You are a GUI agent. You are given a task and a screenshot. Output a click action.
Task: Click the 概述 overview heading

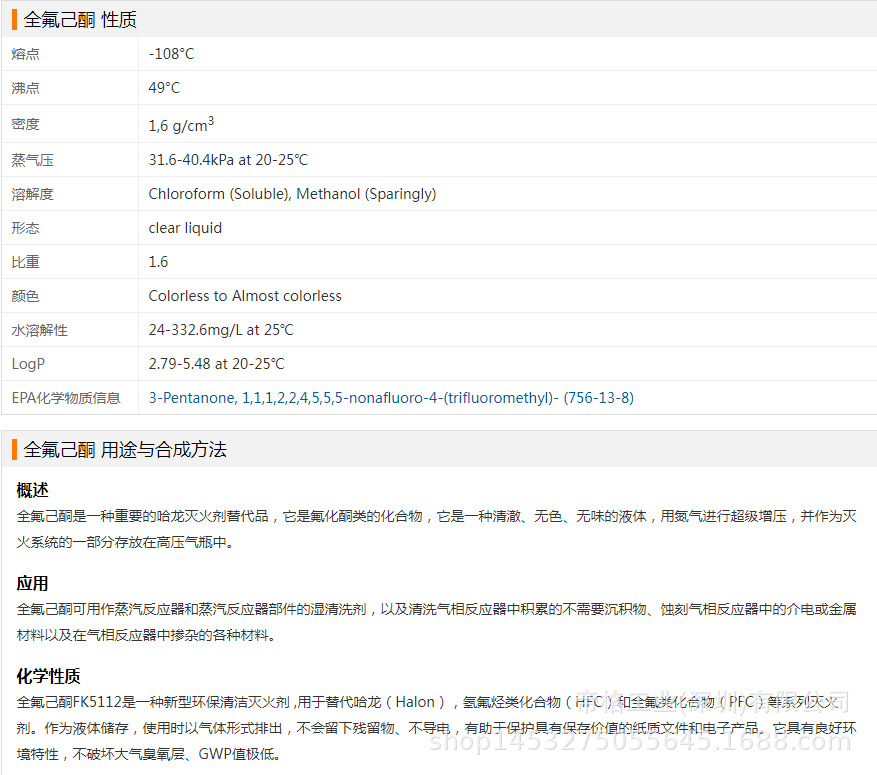click(x=32, y=491)
